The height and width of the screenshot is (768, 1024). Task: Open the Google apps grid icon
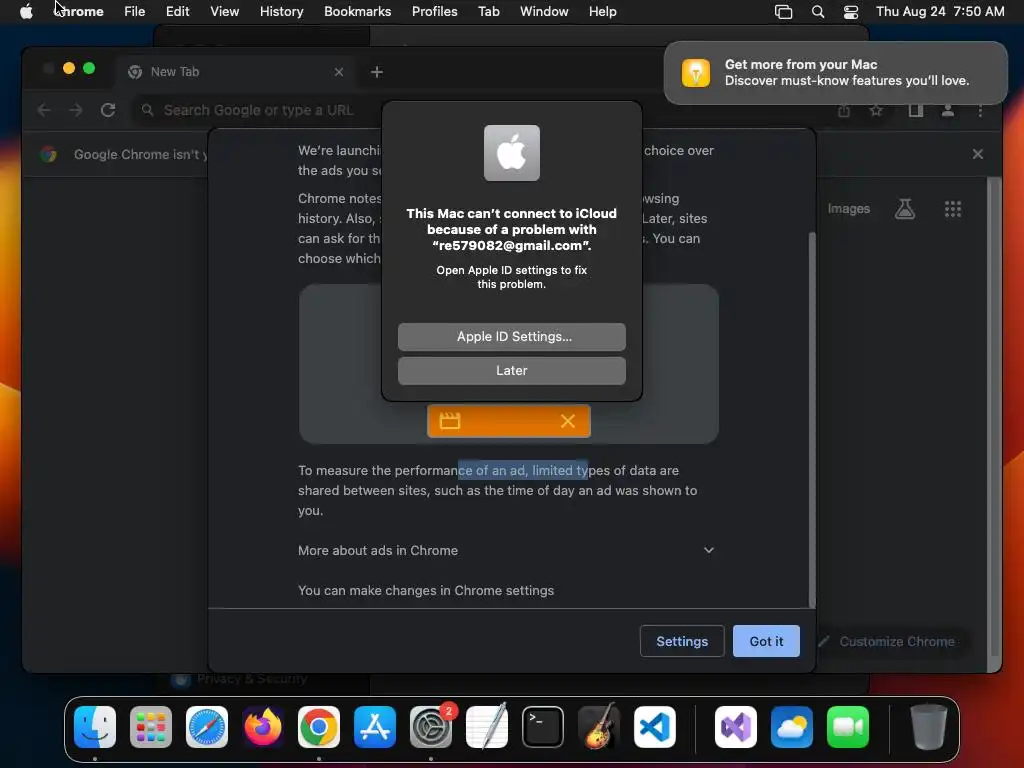point(953,209)
